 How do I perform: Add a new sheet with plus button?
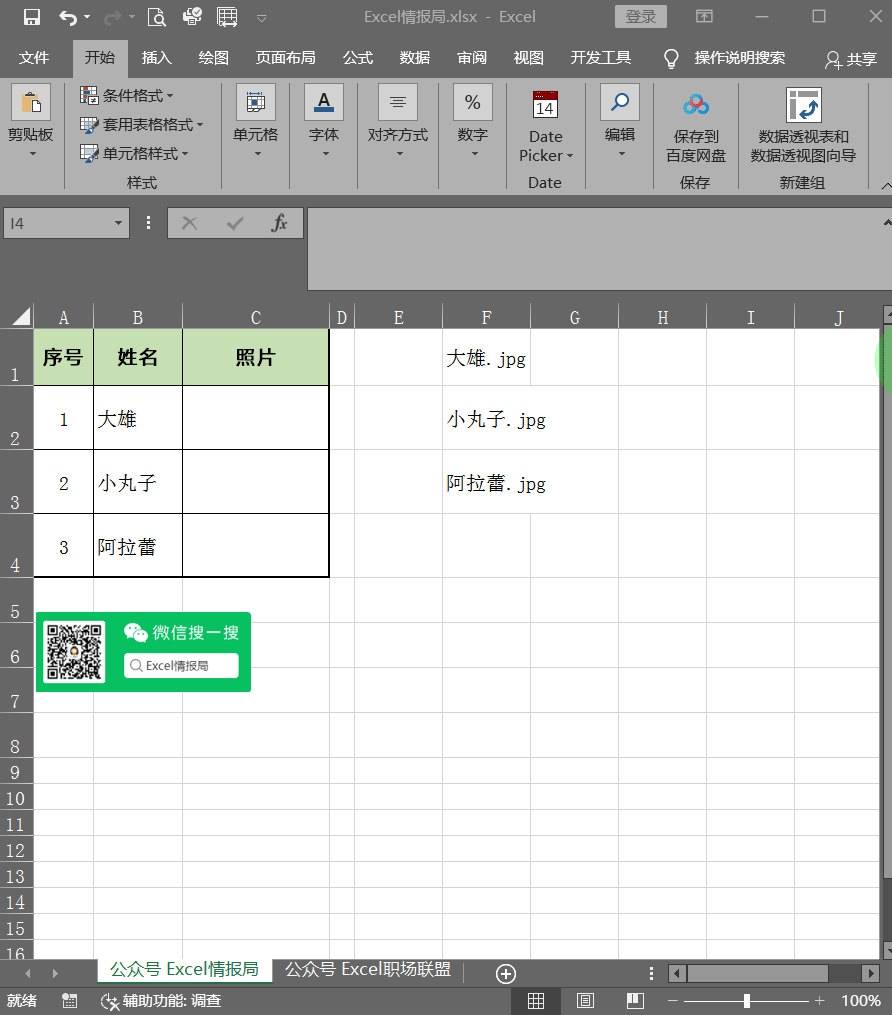[x=506, y=974]
